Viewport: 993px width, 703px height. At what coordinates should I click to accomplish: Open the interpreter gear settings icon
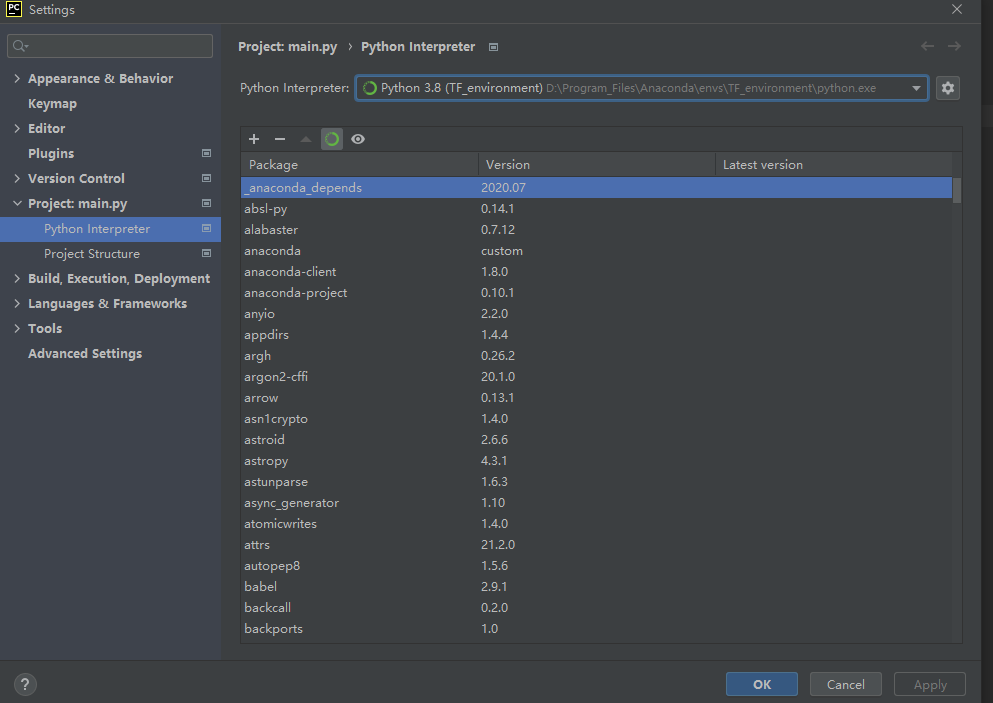[x=947, y=88]
